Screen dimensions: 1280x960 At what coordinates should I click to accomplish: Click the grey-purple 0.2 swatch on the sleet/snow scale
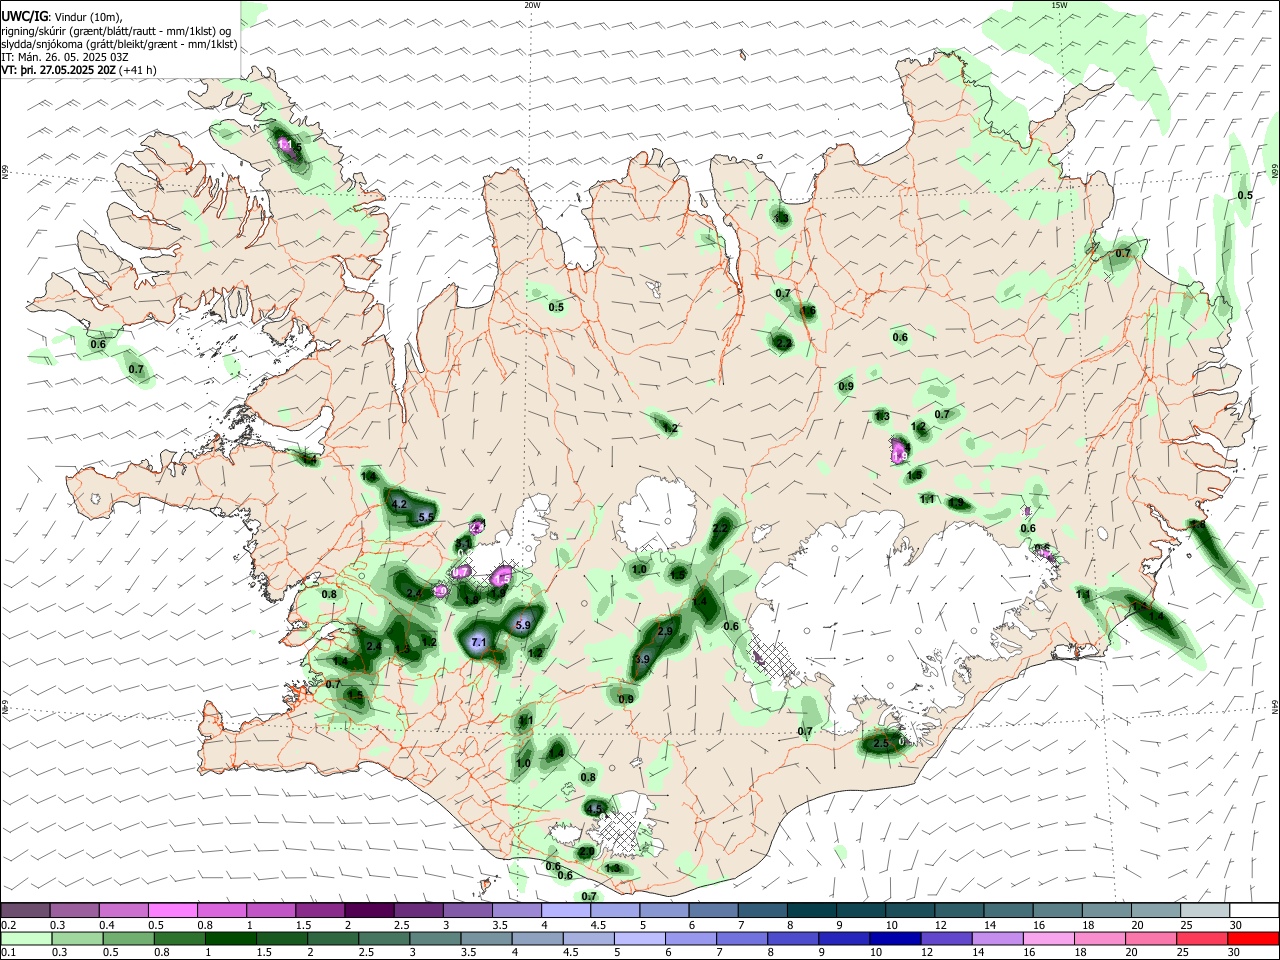click(26, 911)
